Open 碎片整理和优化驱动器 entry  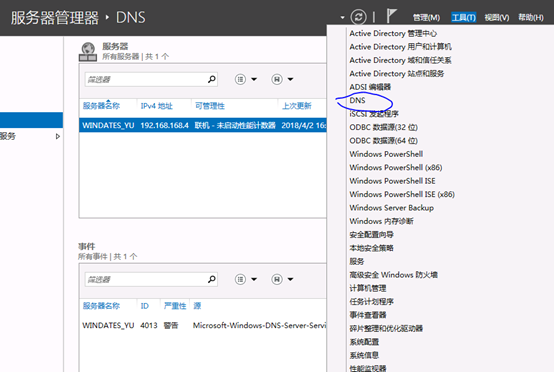pos(386,329)
